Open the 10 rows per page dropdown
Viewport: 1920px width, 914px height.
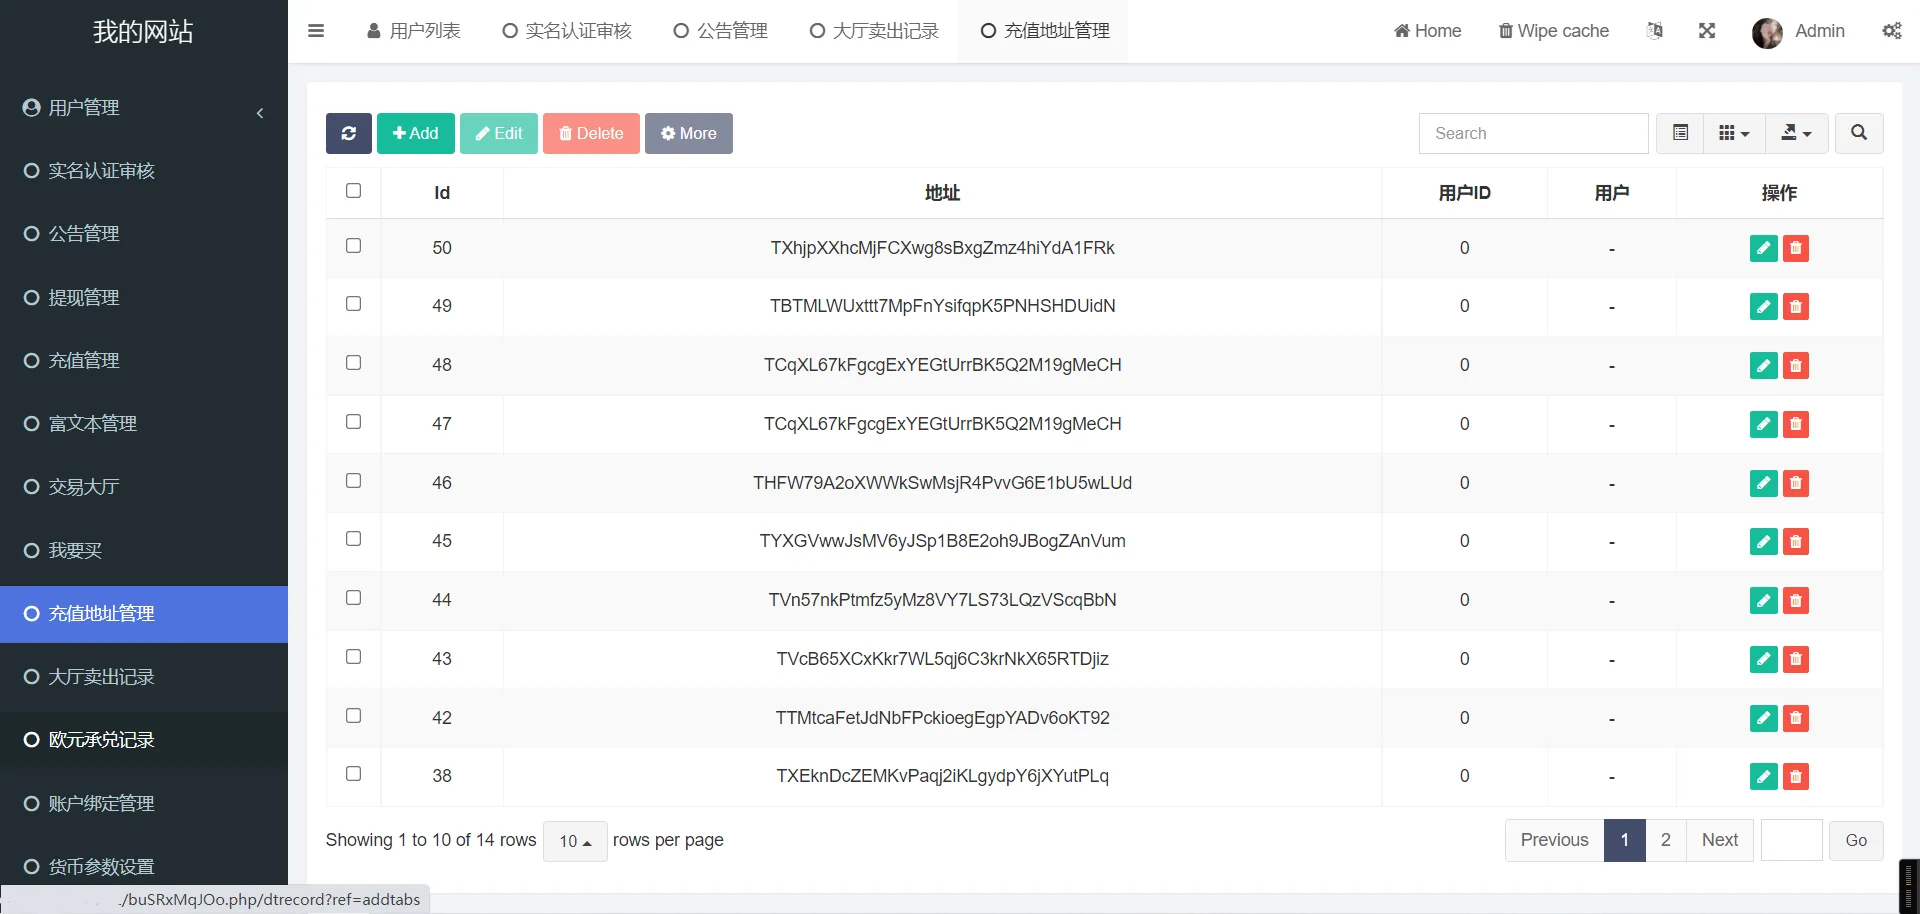(x=575, y=841)
